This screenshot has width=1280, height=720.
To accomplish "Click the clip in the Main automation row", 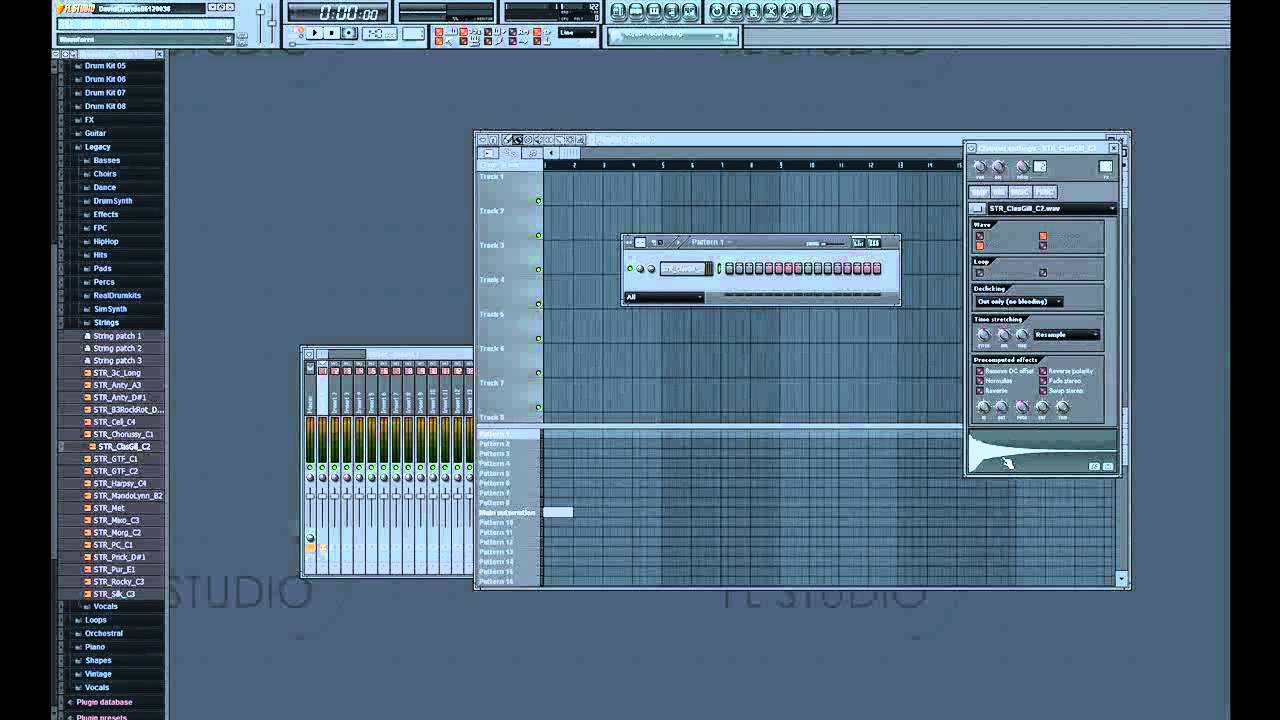I will (x=558, y=512).
